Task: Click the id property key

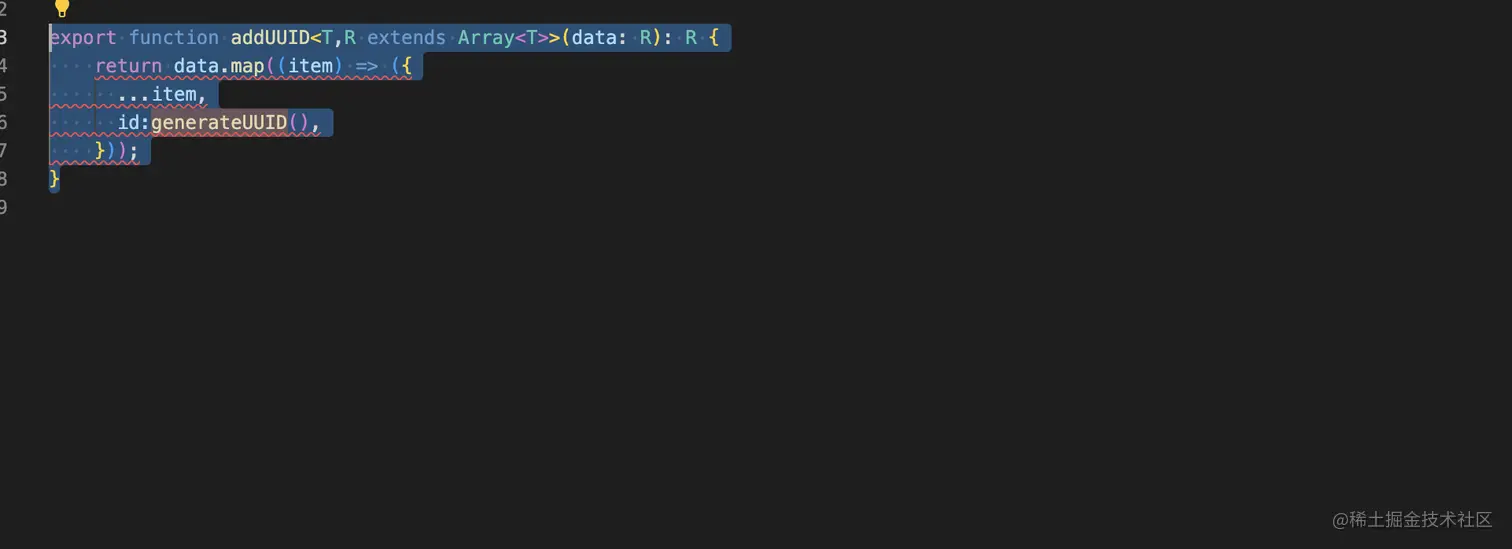Action: click(129, 123)
